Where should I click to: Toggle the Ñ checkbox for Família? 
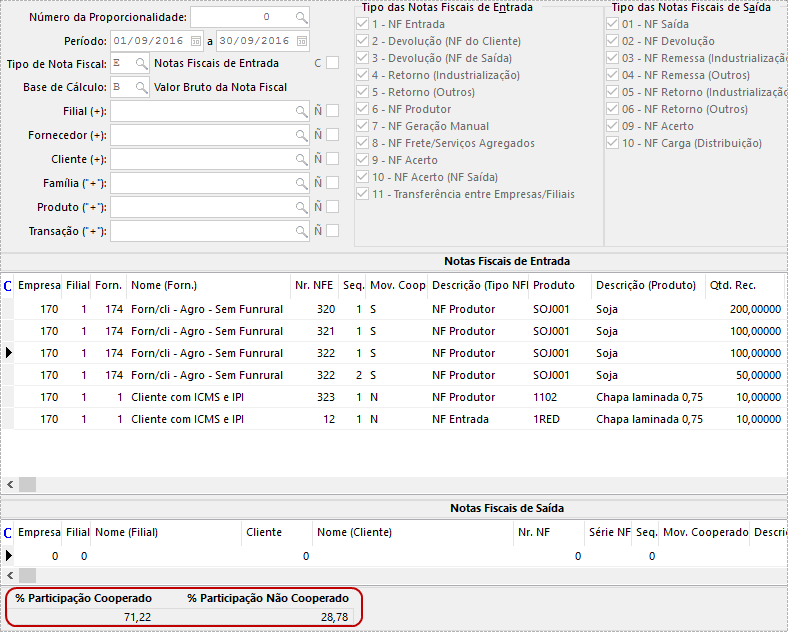pos(332,182)
